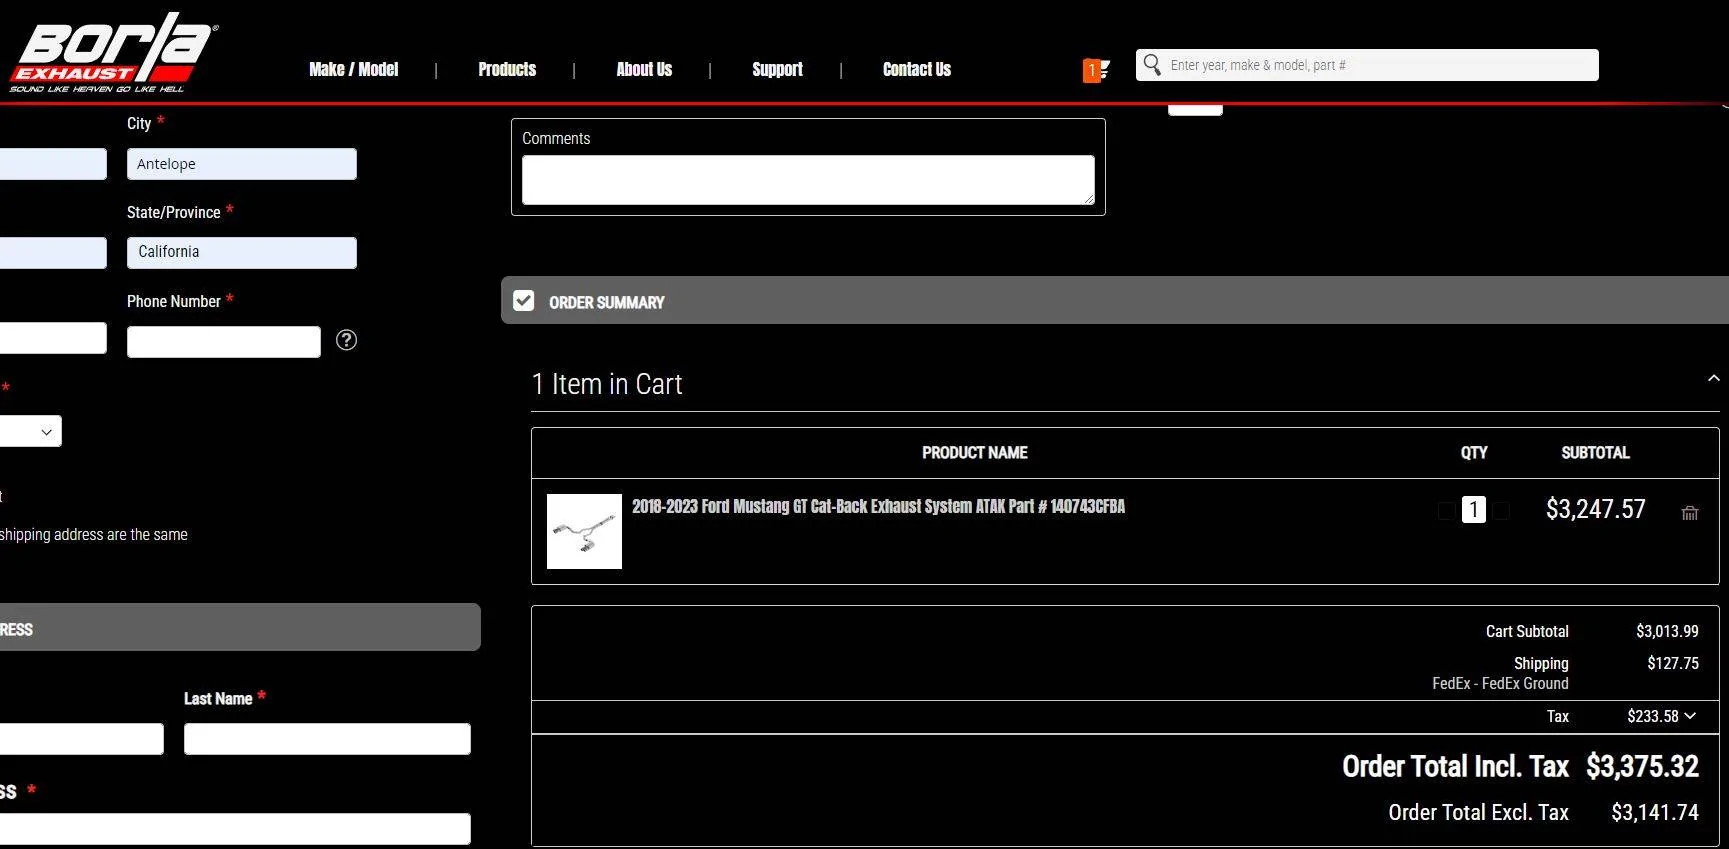This screenshot has width=1729, height=849.
Task: Open the shopping cart icon
Action: [x=1097, y=70]
